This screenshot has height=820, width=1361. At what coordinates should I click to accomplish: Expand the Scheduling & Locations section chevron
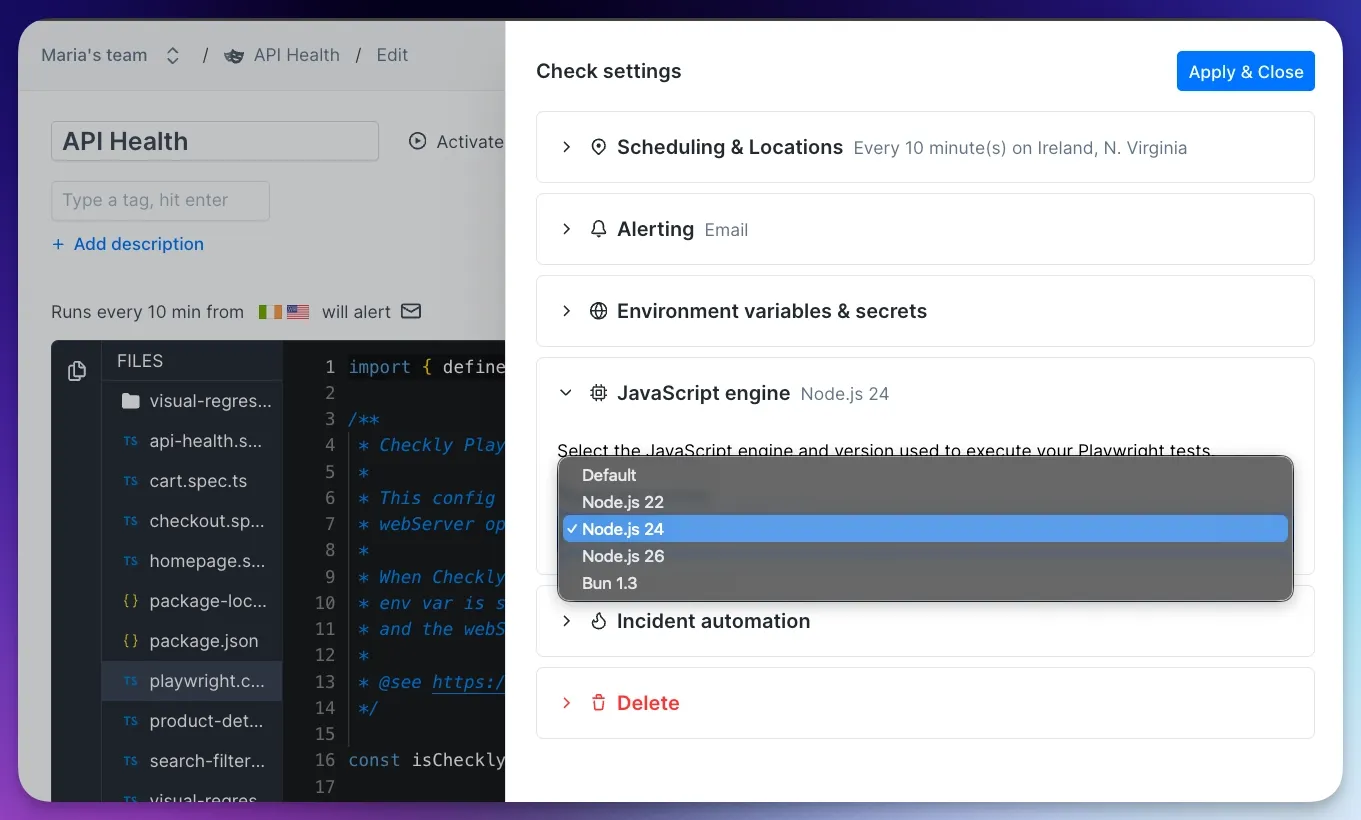[x=566, y=147]
